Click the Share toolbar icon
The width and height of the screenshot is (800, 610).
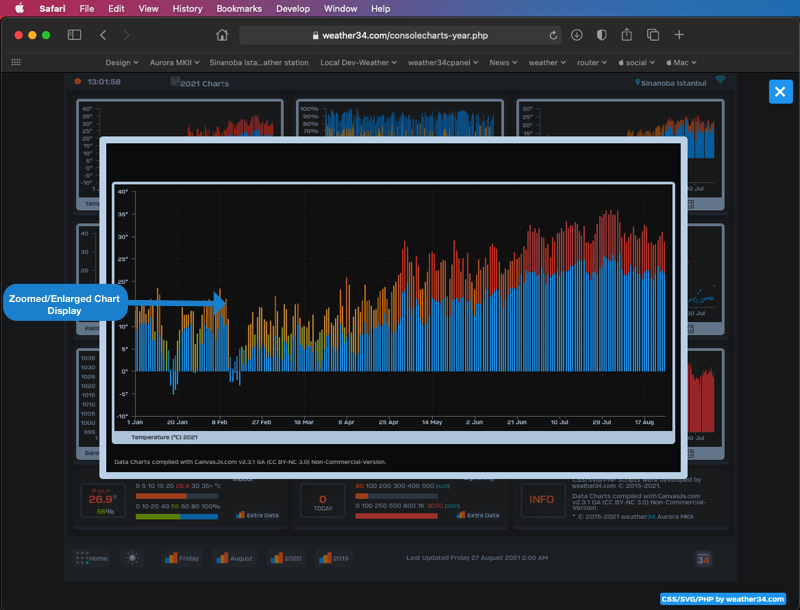click(x=627, y=35)
